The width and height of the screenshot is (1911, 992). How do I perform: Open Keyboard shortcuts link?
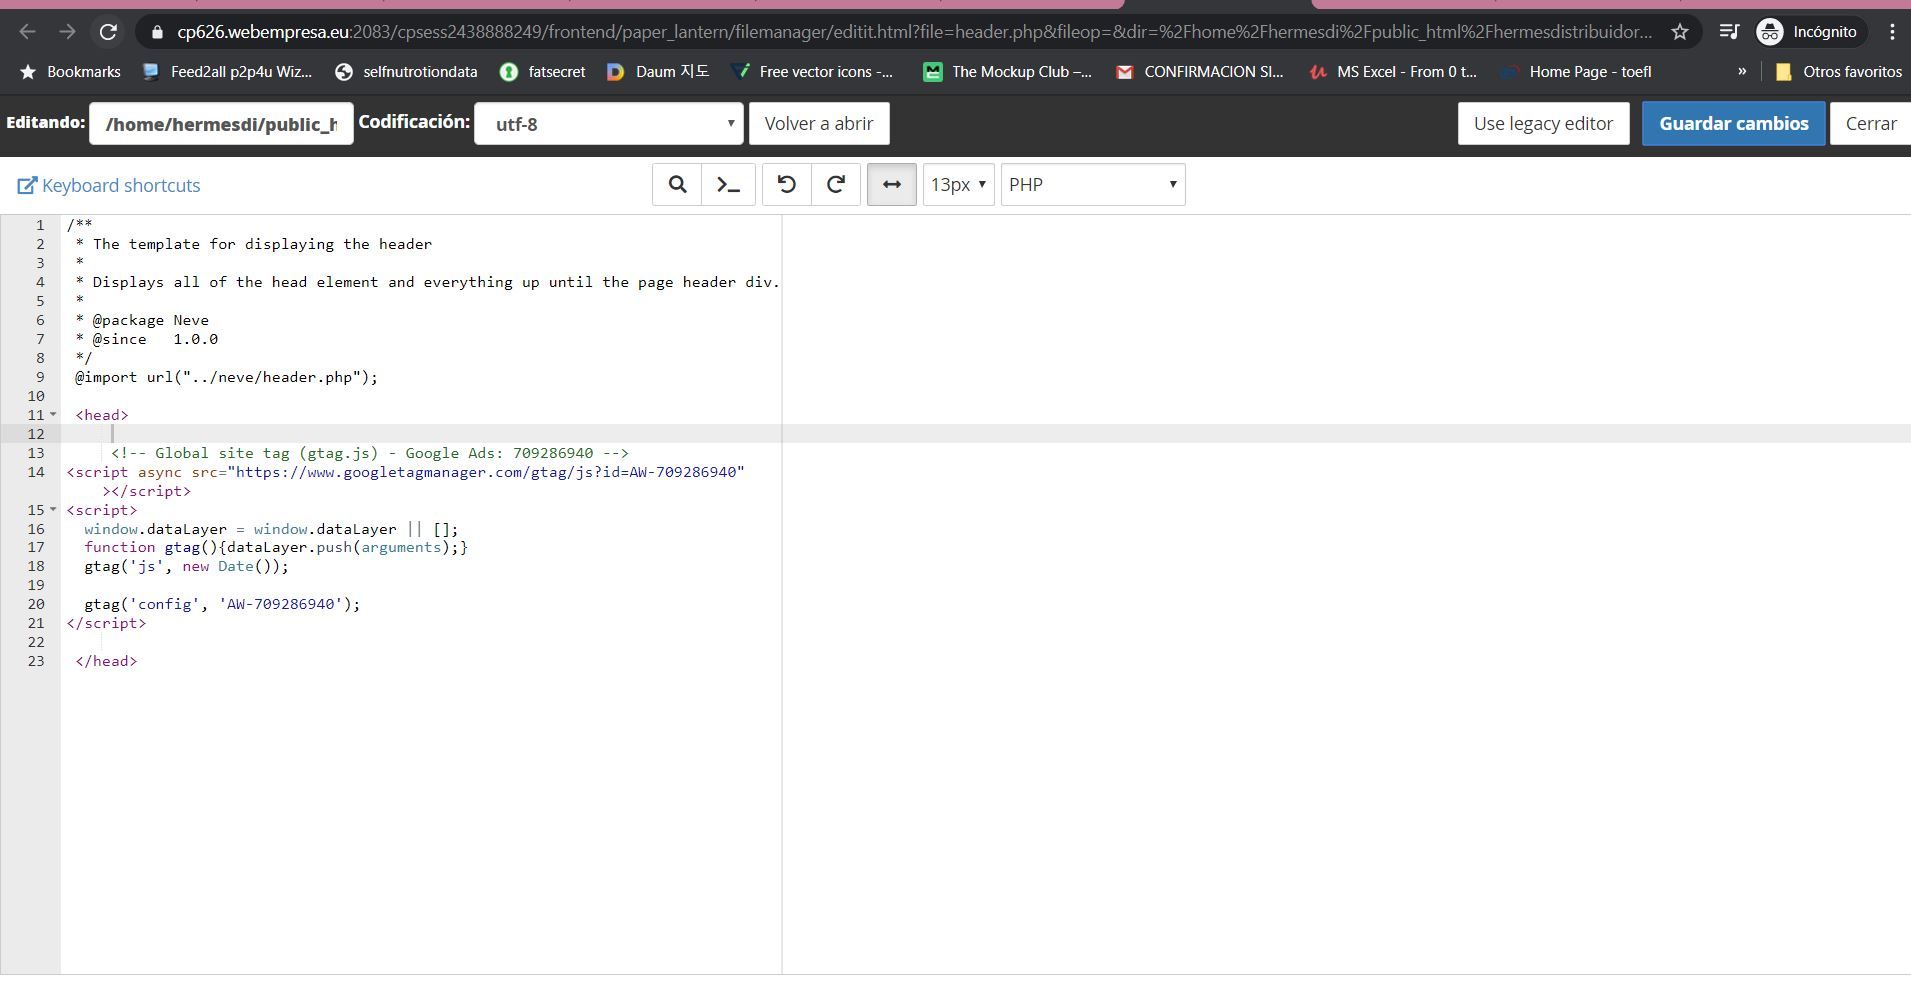(109, 186)
